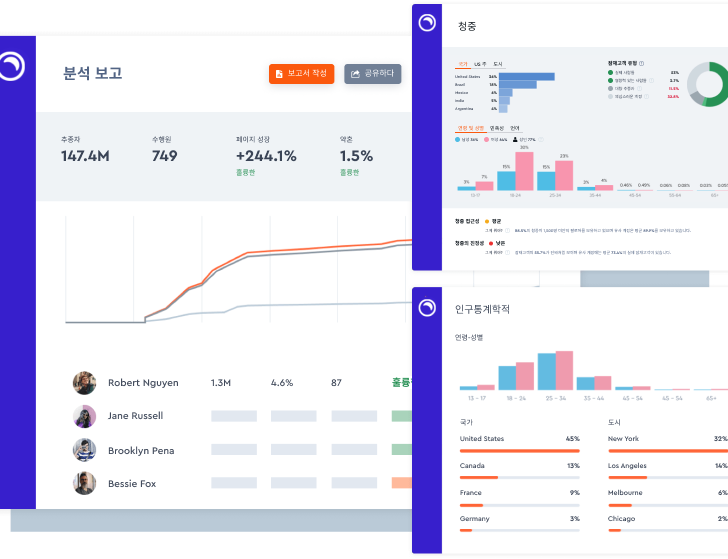728x559 pixels.
Task: Select the 연령 및 성별 tab
Action: click(470, 128)
